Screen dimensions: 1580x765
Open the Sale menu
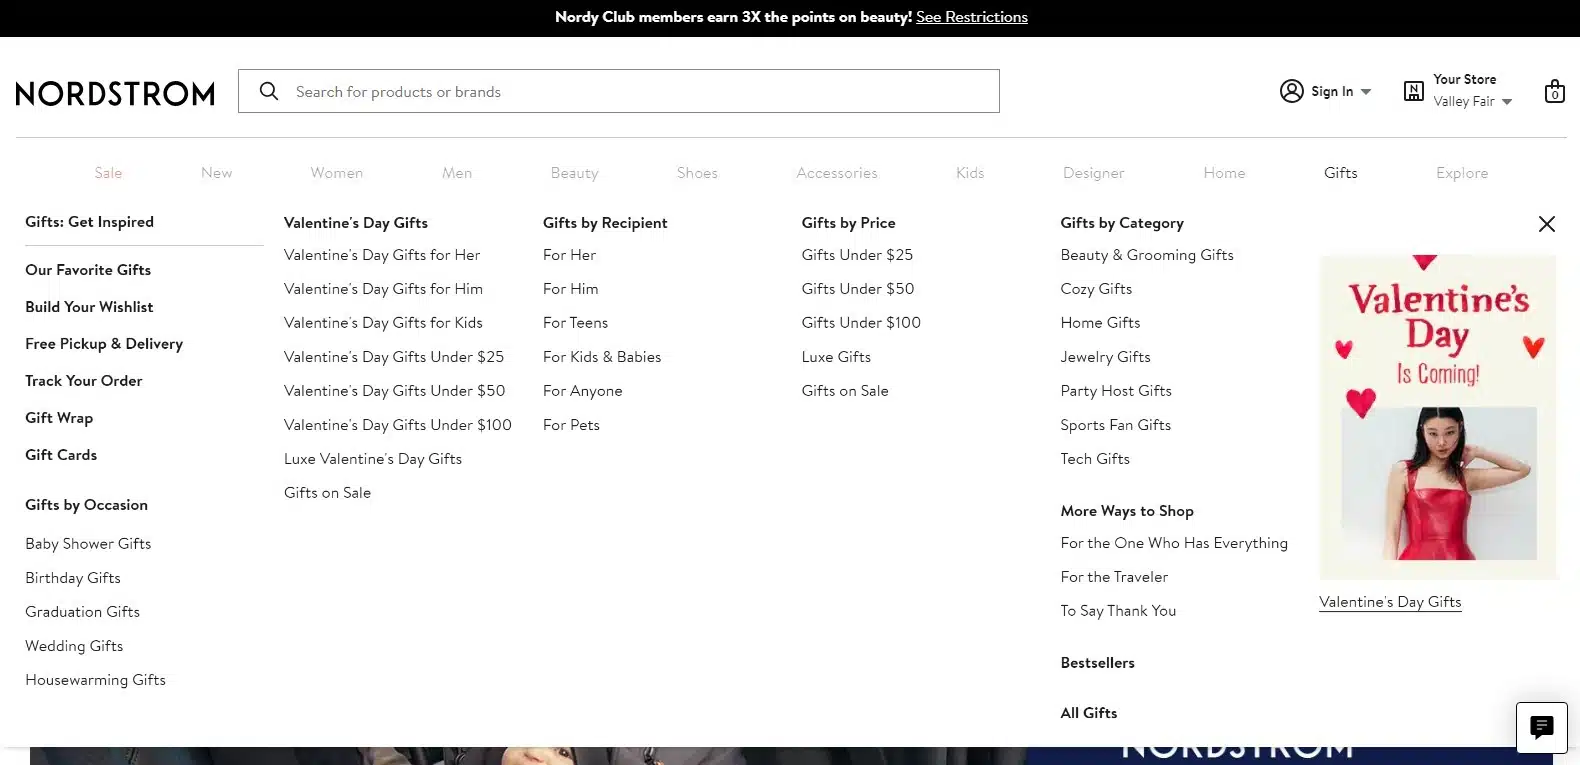point(108,173)
